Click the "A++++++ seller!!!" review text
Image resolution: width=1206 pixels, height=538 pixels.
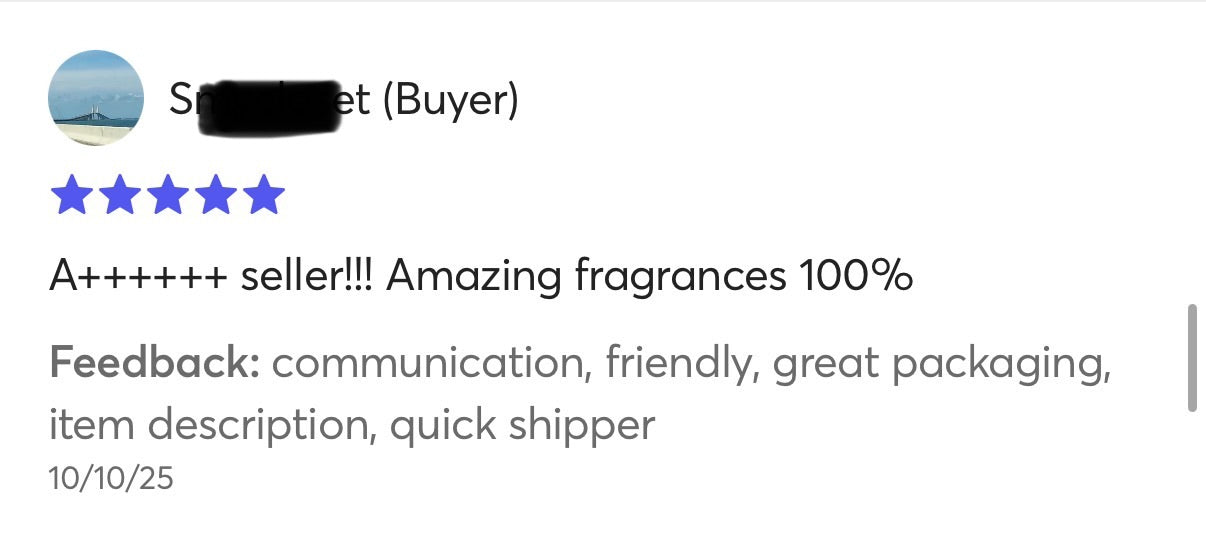pyautogui.click(x=212, y=277)
